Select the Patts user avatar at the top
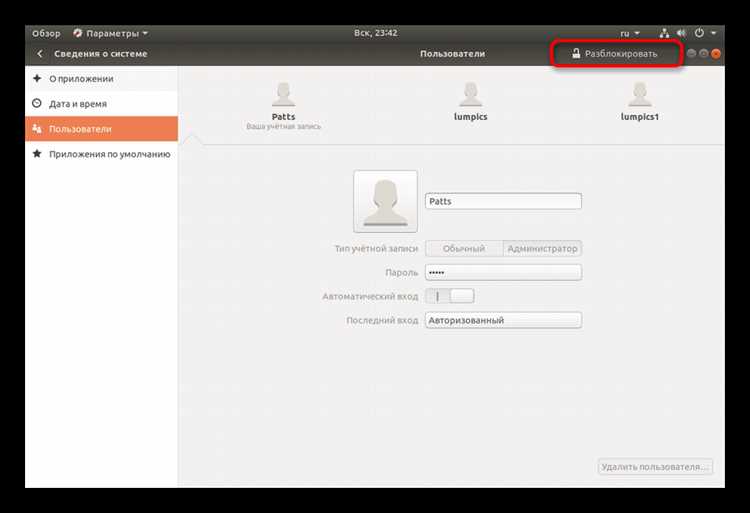750x513 pixels. [283, 94]
